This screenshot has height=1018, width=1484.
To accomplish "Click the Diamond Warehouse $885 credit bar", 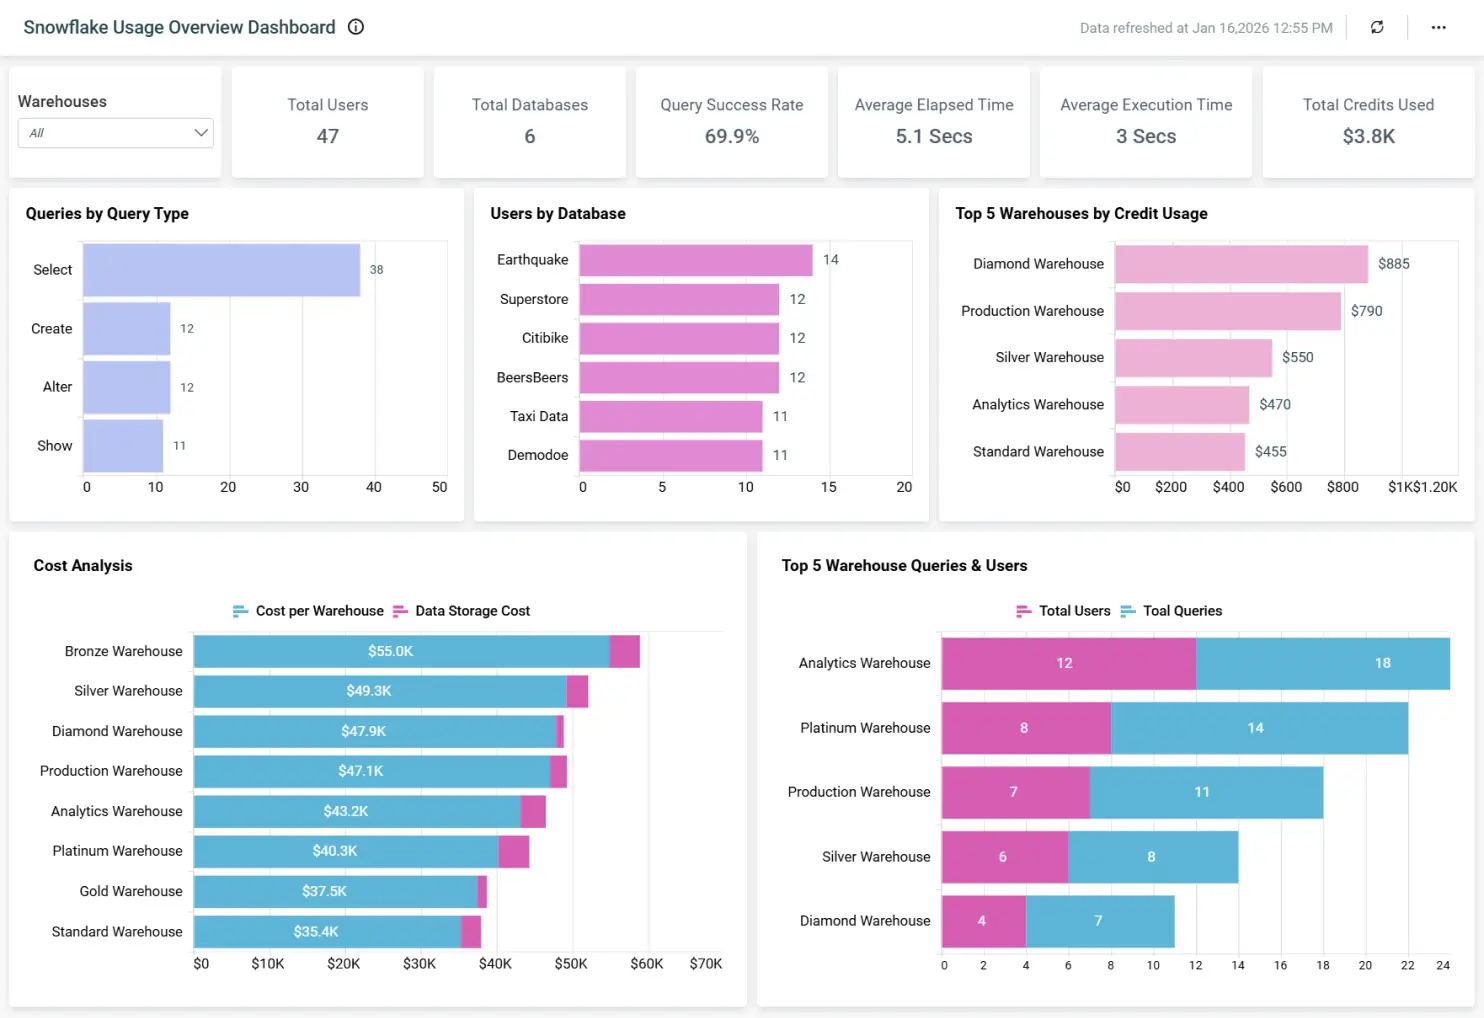I will (x=1242, y=263).
